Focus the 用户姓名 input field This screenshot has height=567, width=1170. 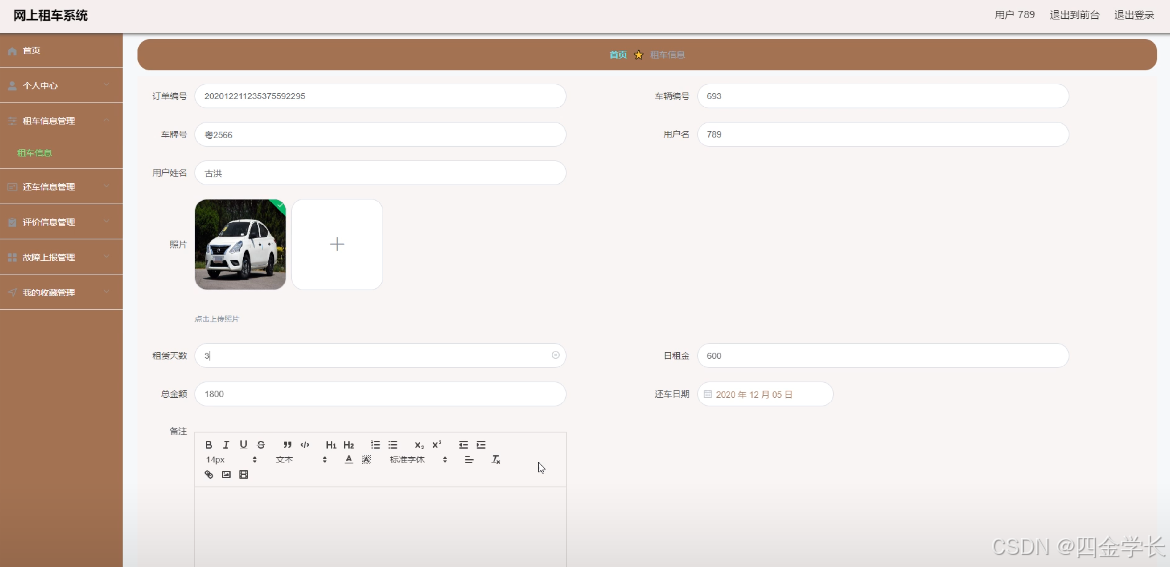tap(381, 172)
